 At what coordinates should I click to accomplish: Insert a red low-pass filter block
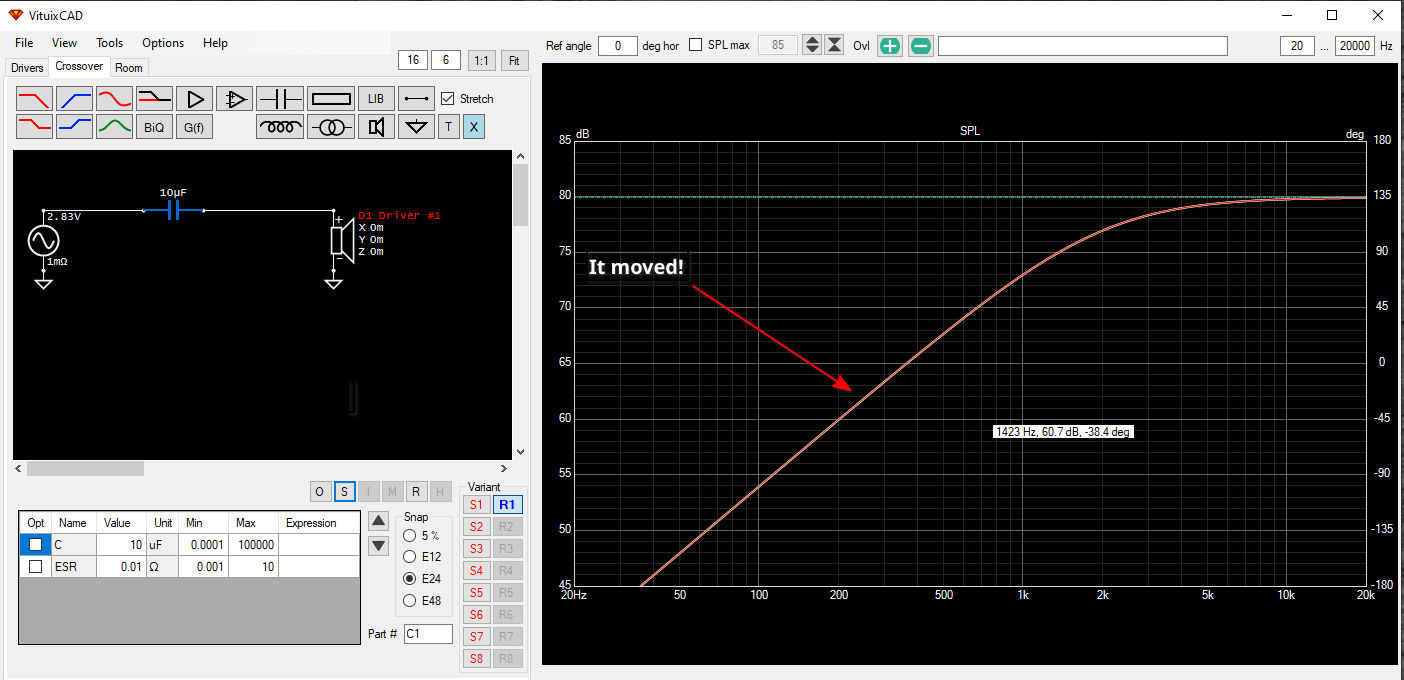pos(35,99)
